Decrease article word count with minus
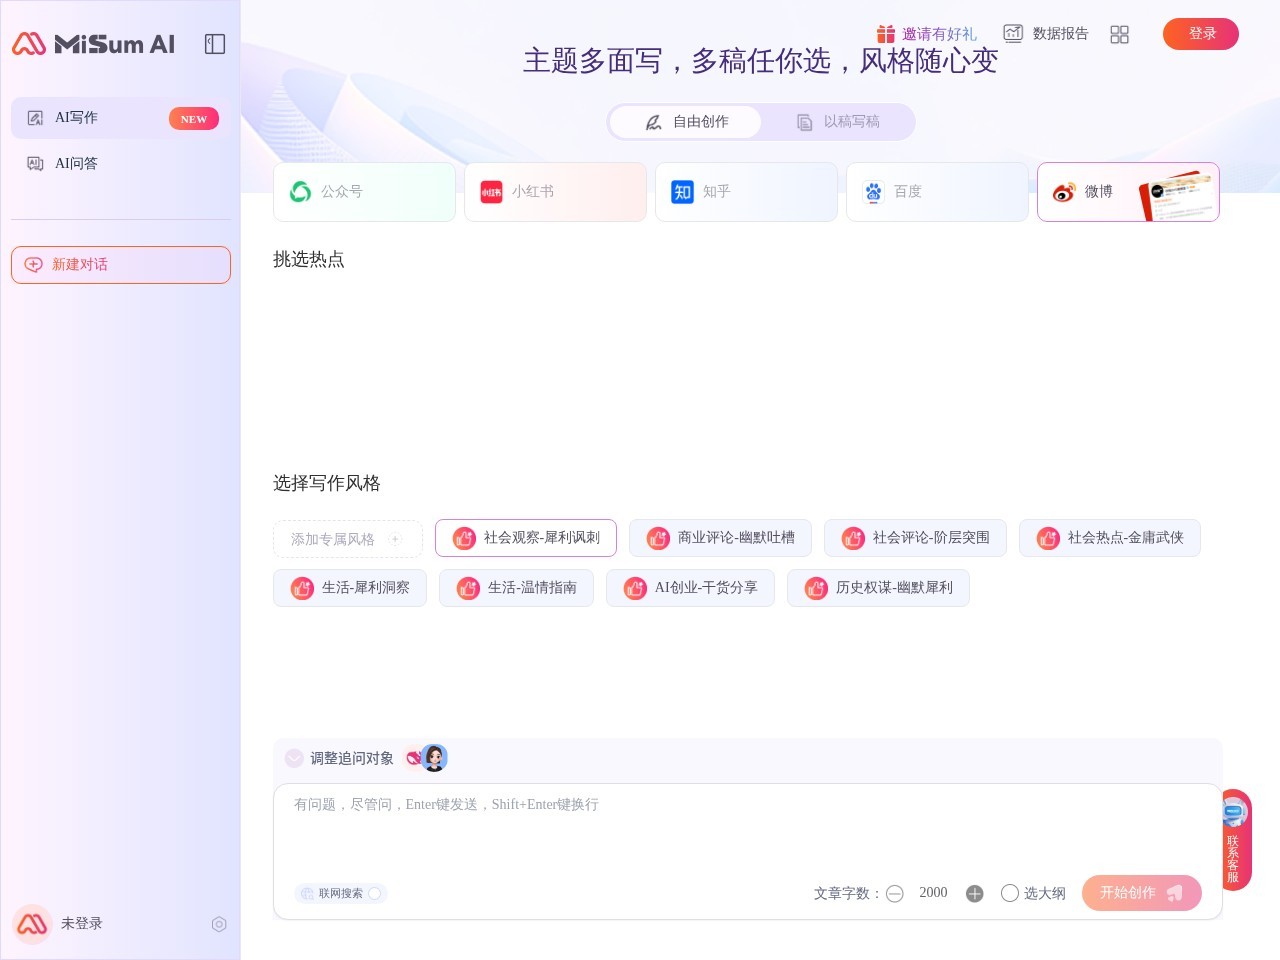 pos(895,893)
